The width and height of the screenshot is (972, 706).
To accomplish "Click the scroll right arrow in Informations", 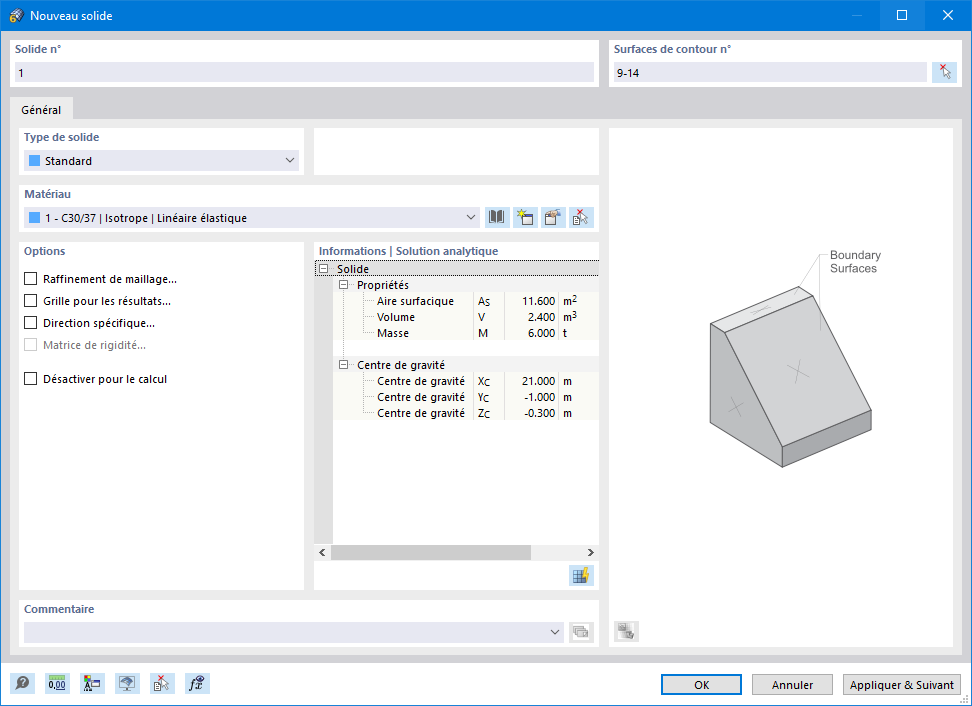I will (591, 552).
